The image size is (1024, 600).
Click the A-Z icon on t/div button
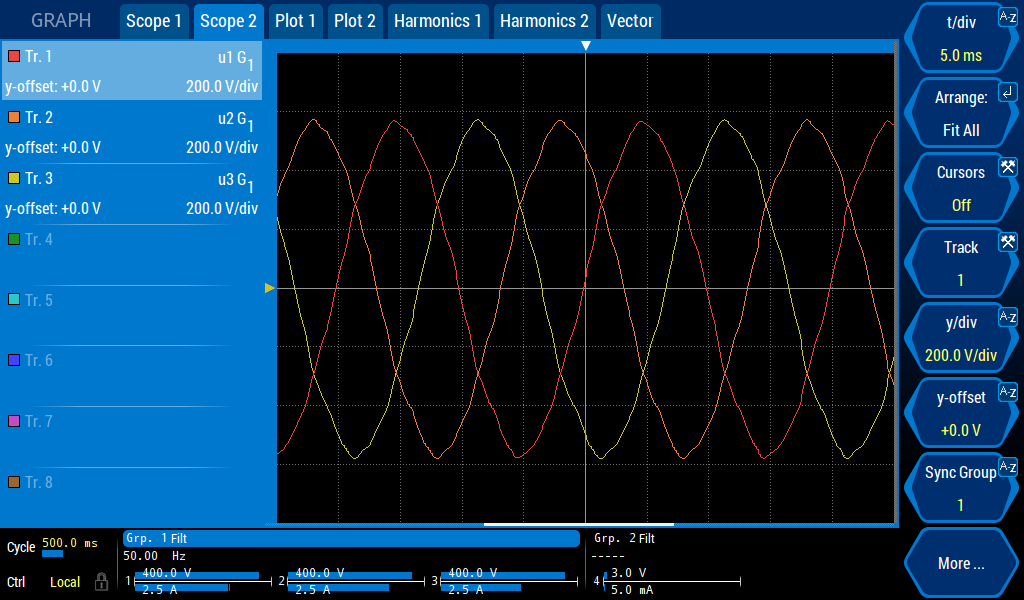point(1007,16)
